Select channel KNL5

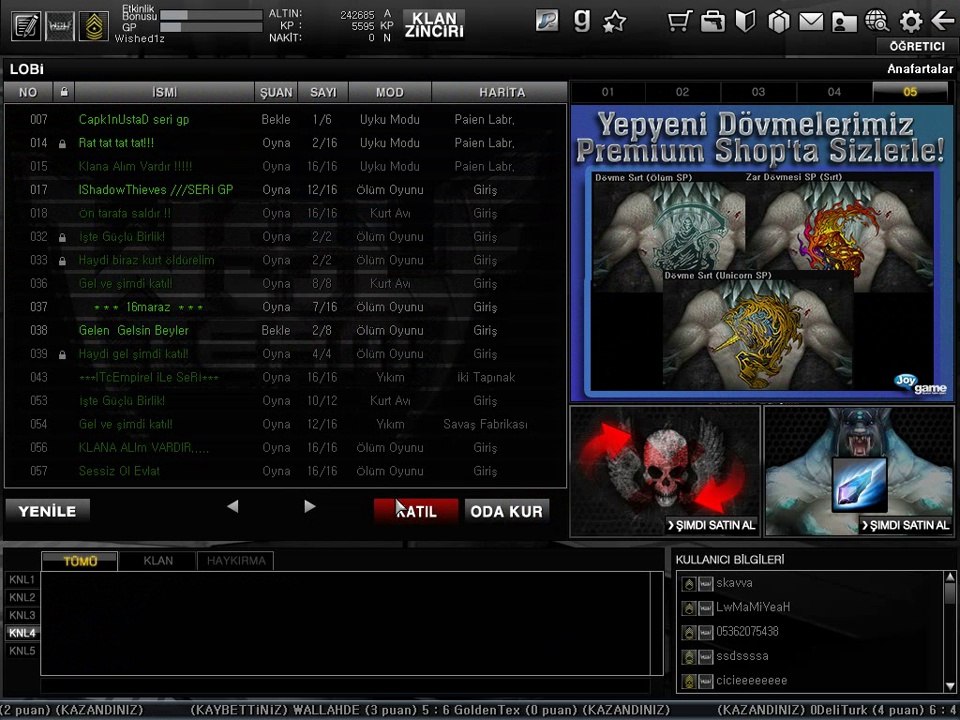click(x=22, y=650)
